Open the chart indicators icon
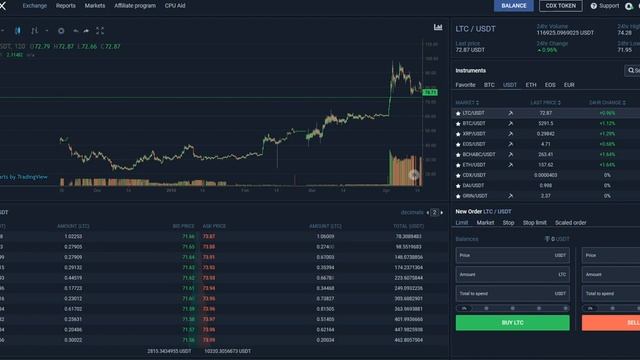This screenshot has width=640, height=360. 34,31
